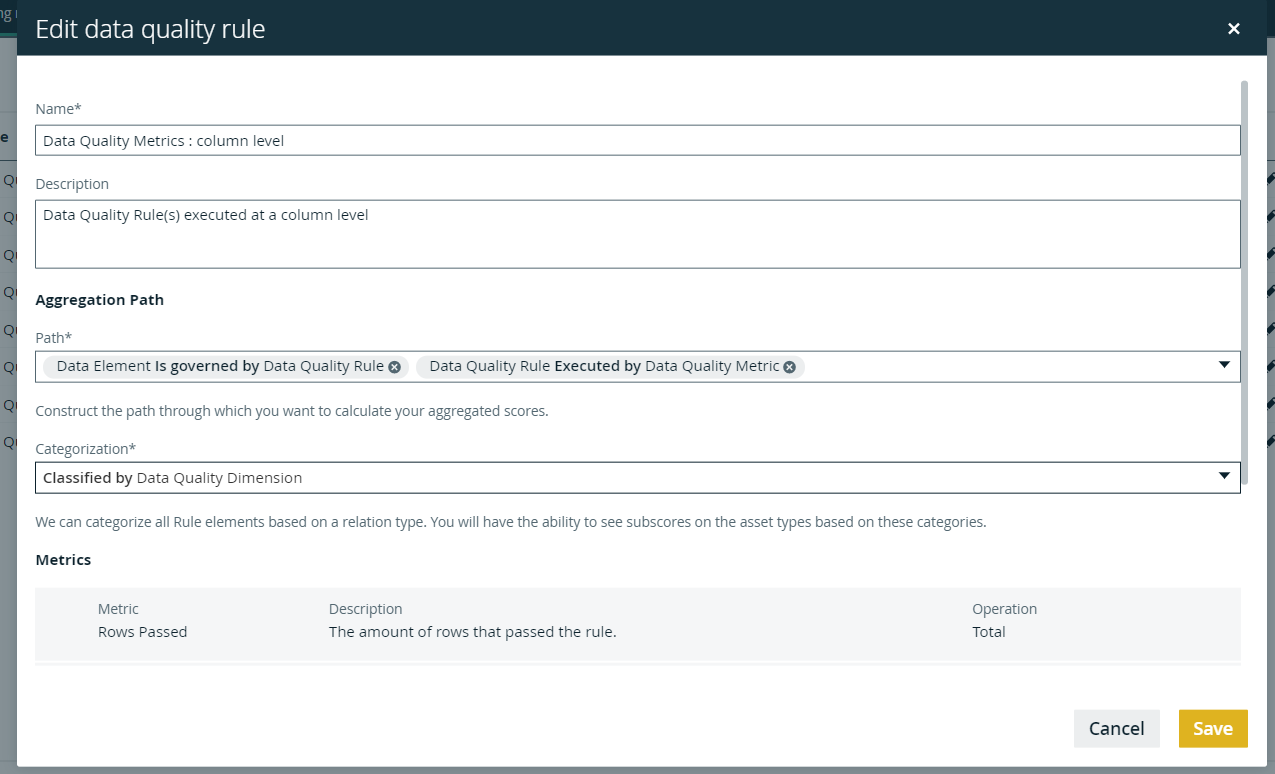Click the Metrics section heading
The width and height of the screenshot is (1275, 774).
tap(63, 560)
